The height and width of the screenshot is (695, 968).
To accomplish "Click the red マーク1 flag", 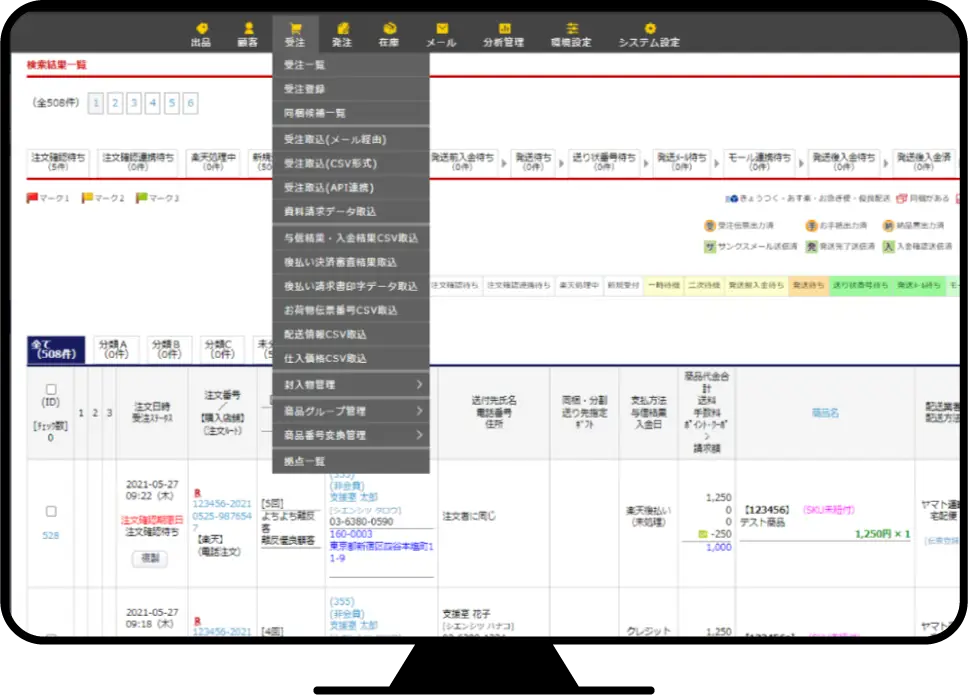I will 31,198.
